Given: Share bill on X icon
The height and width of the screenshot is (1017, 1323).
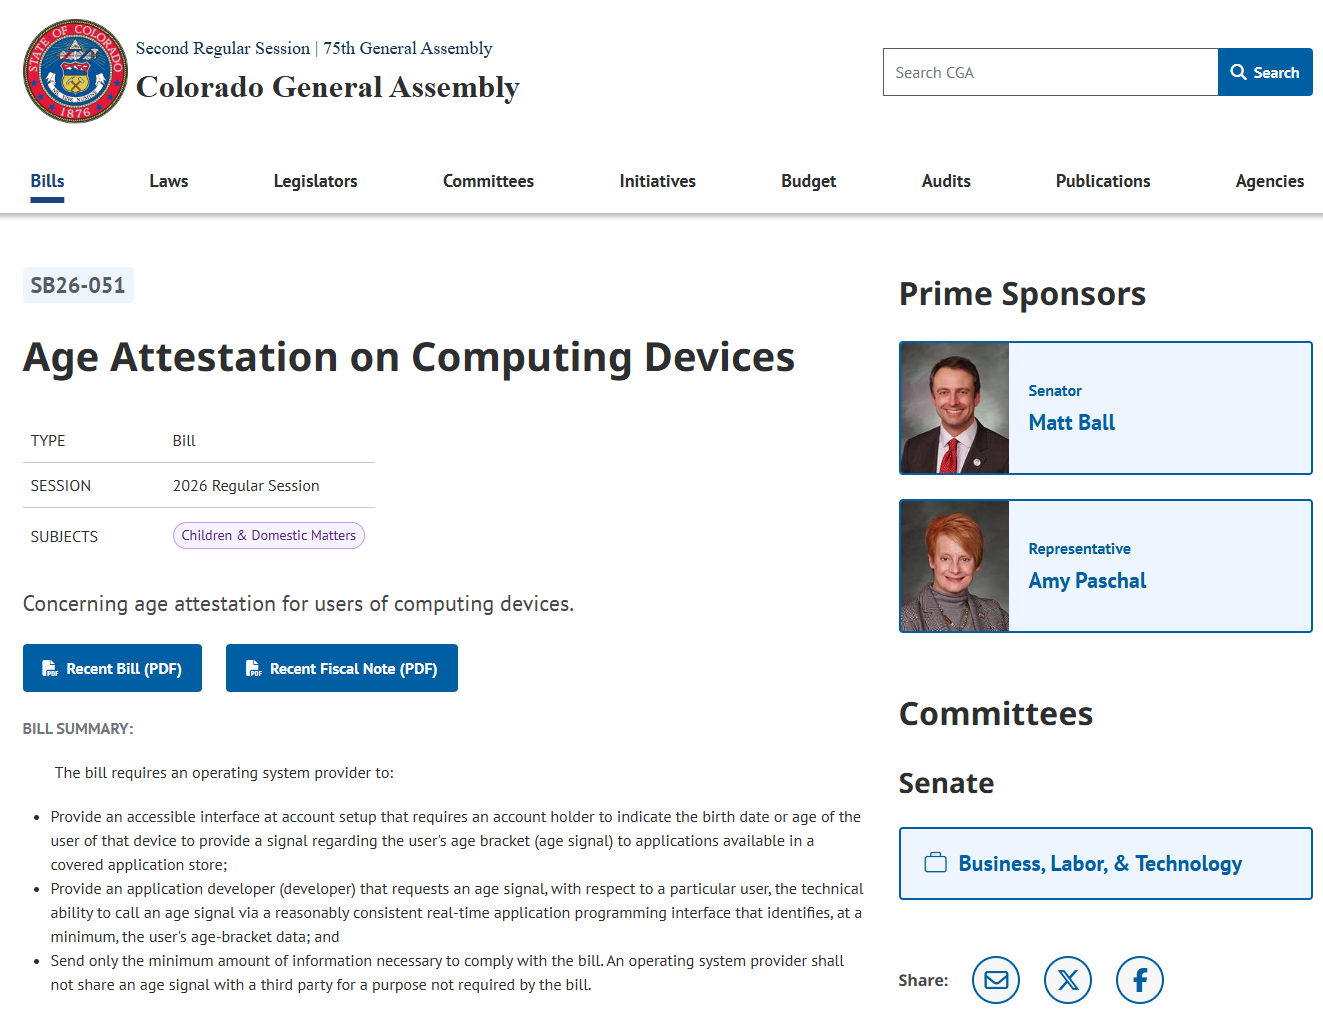Looking at the screenshot, I should (x=1068, y=980).
